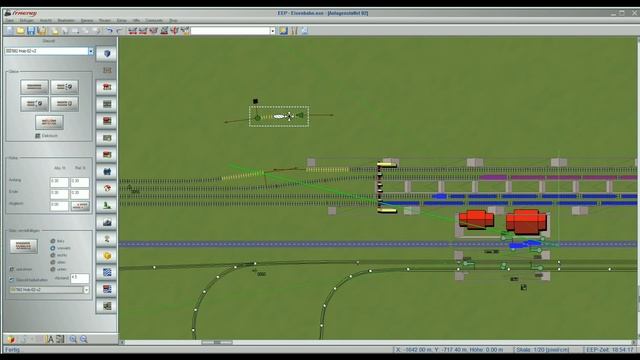Screen dimensions: 640x360
Task: Click the large red building on the right
Action: (x=526, y=222)
